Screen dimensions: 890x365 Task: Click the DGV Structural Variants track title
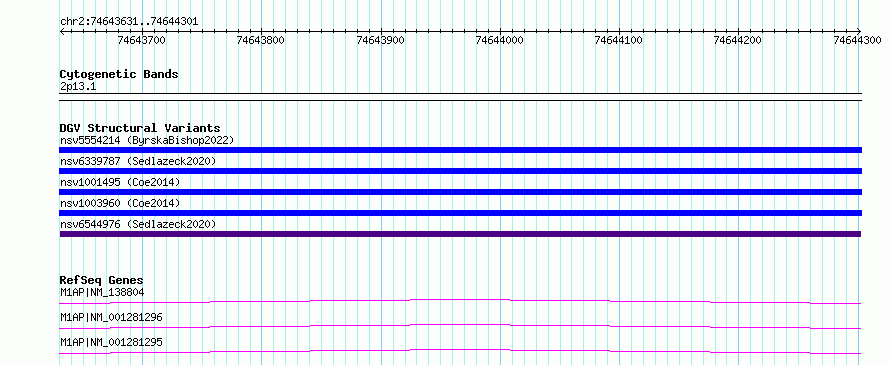click(x=140, y=128)
